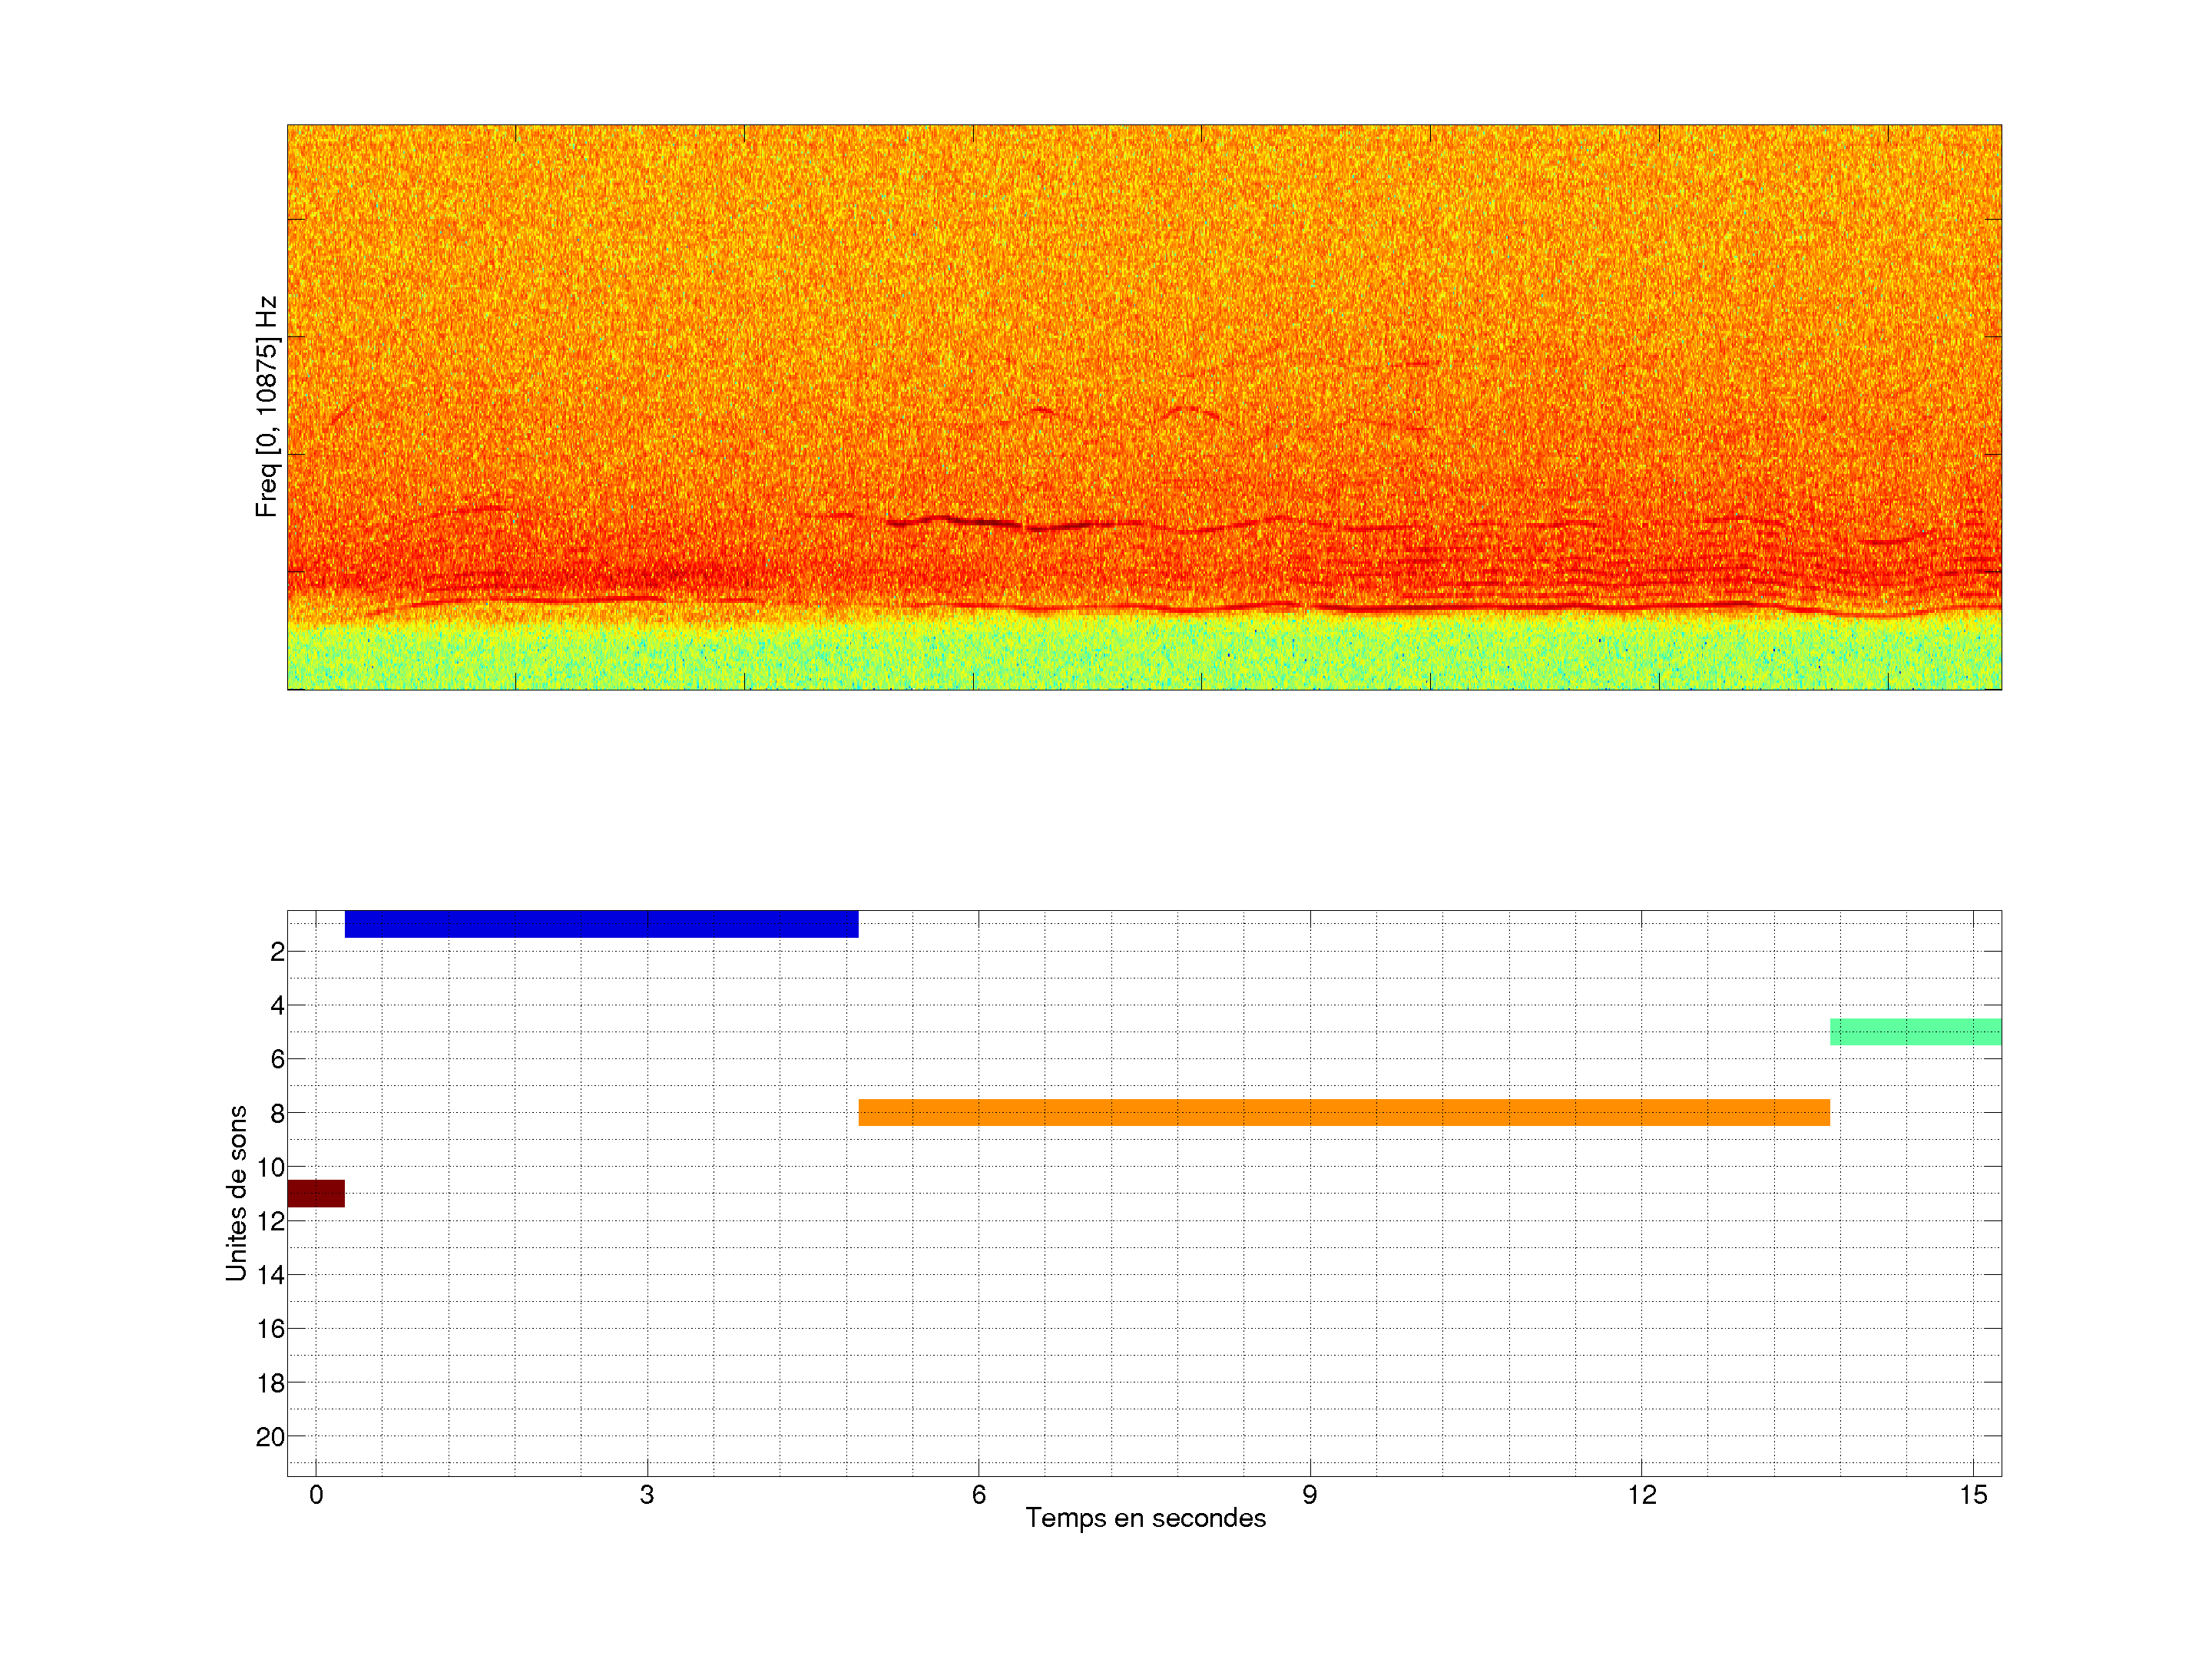Click the 'Temps en secondes' axis label
The image size is (2212, 1659).
tap(1145, 1518)
